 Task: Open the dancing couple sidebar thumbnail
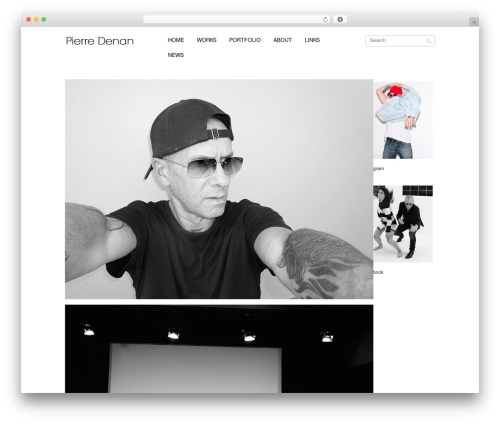click(x=403, y=224)
